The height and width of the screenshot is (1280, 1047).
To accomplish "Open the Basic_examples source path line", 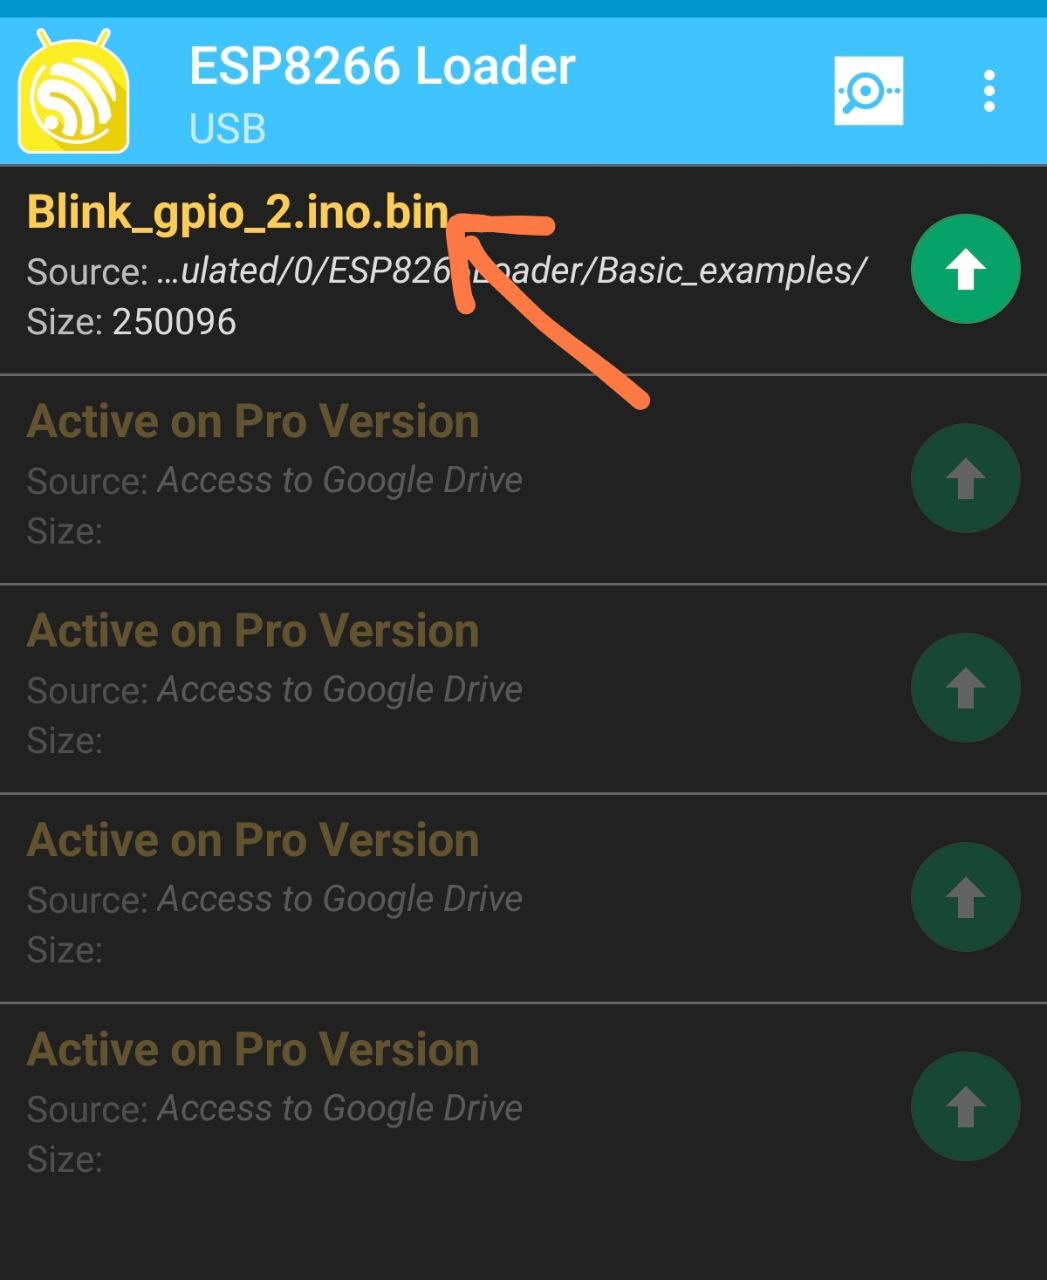I will point(446,271).
